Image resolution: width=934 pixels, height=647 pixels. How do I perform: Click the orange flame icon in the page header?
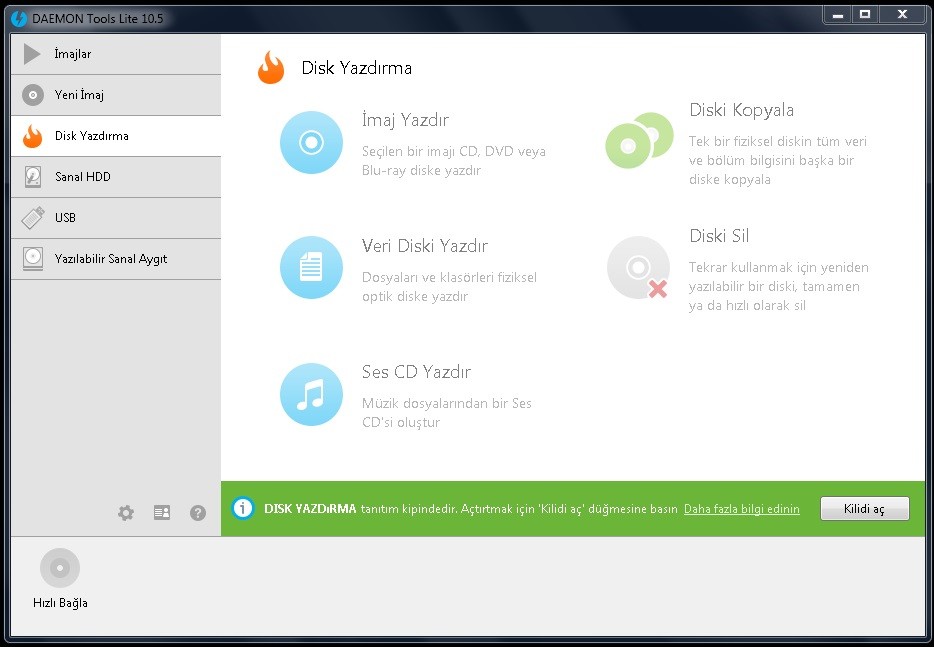click(x=271, y=67)
